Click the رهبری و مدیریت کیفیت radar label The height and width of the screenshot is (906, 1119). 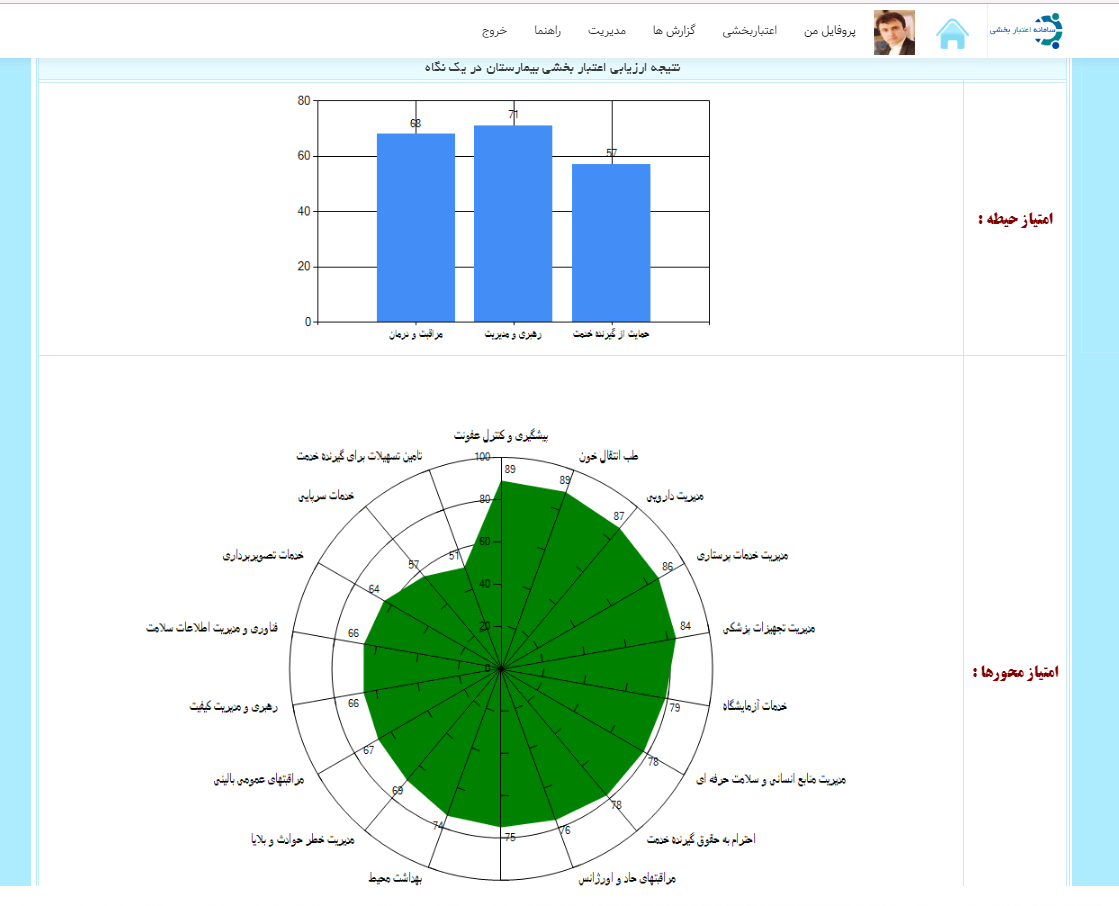[x=233, y=706]
